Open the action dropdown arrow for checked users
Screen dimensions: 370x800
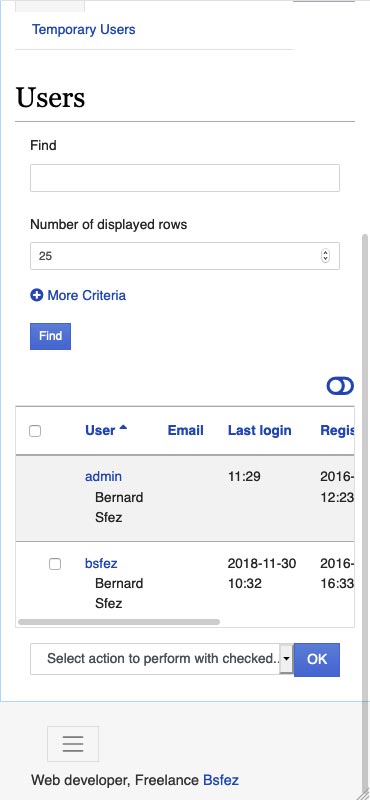(286, 659)
